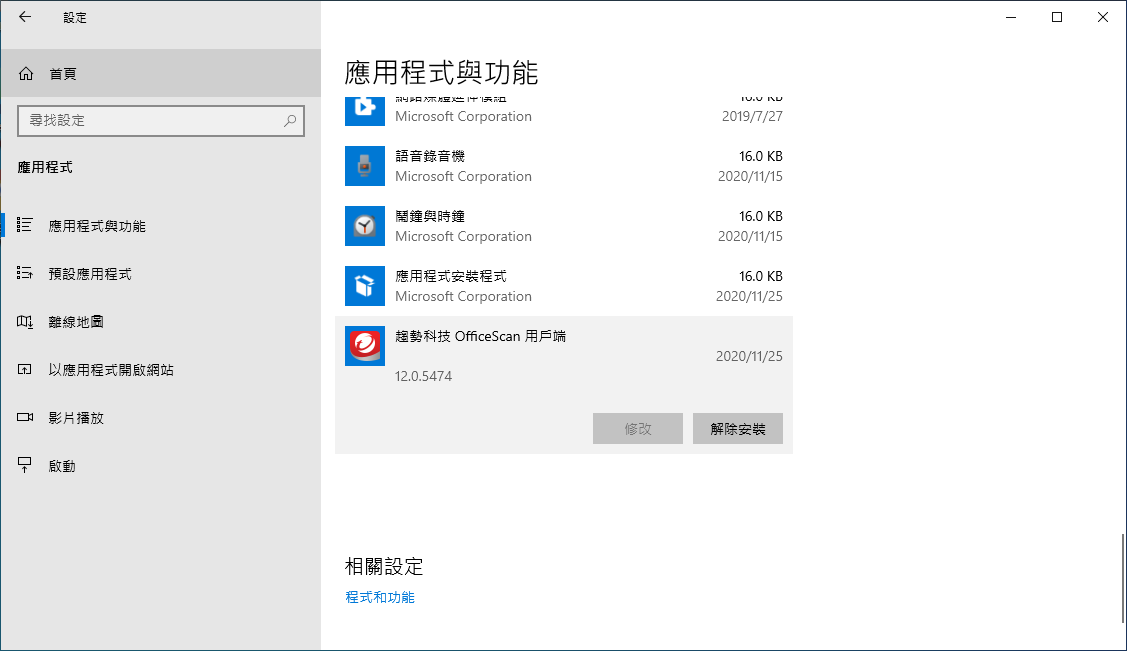
Task: Click the vertical scrollbar thumb
Action: click(1123, 579)
